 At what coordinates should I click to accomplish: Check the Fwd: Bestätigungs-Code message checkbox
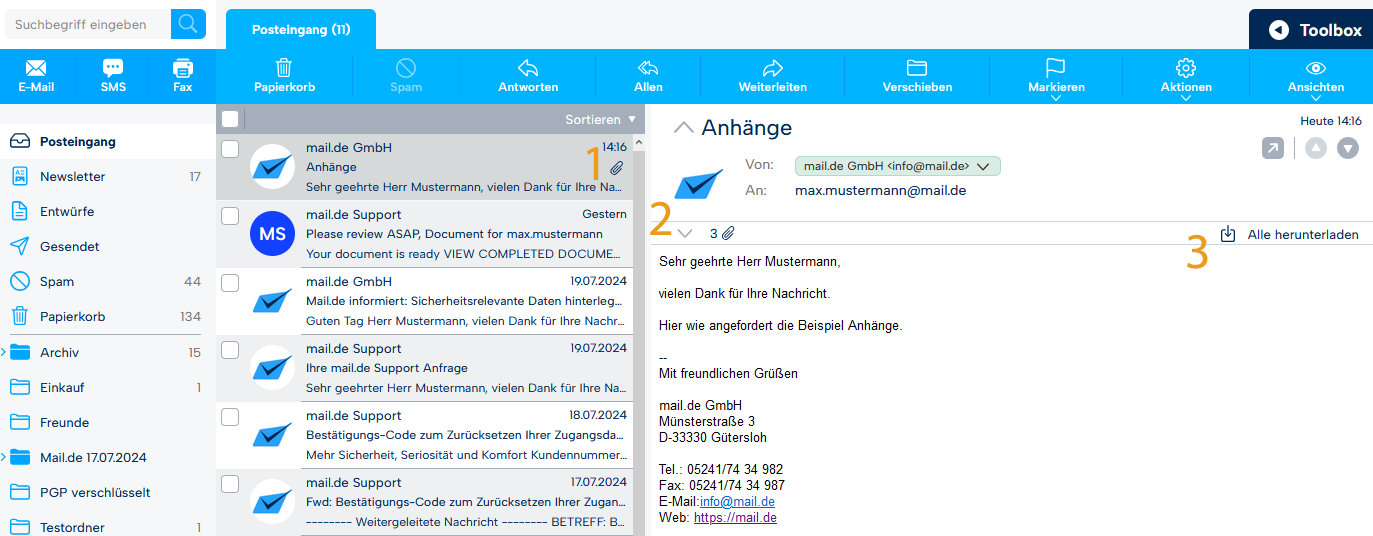[x=230, y=484]
